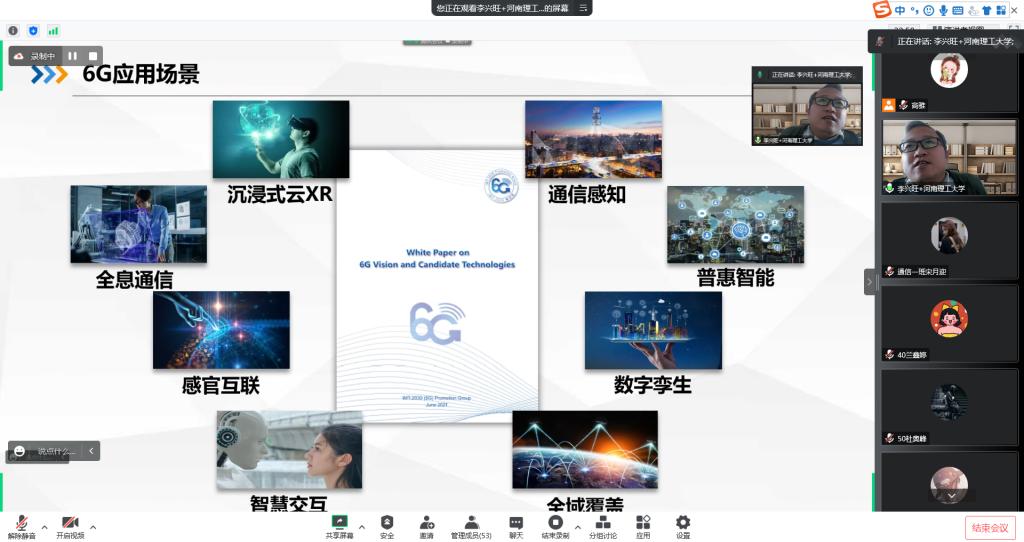Toggle Sogou Chinese/English input mode
The width and height of the screenshot is (1024, 542).
coord(900,10)
